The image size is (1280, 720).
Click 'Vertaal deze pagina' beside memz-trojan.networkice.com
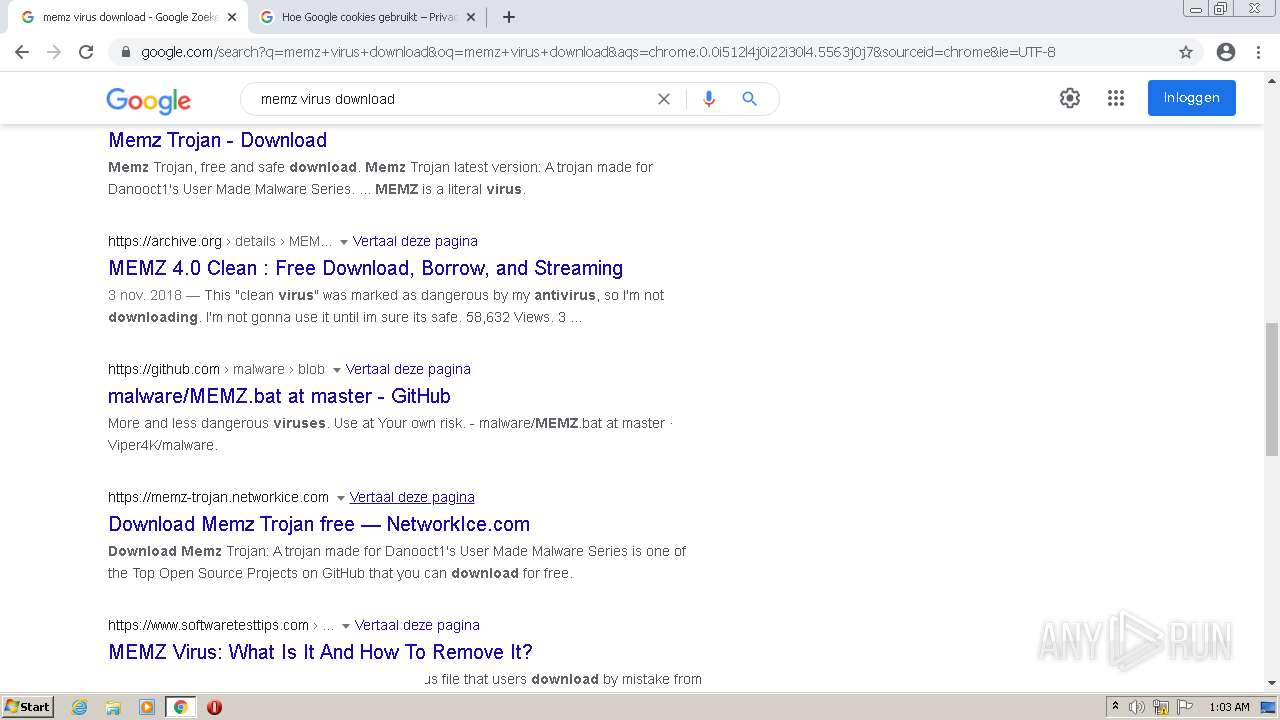(x=412, y=497)
